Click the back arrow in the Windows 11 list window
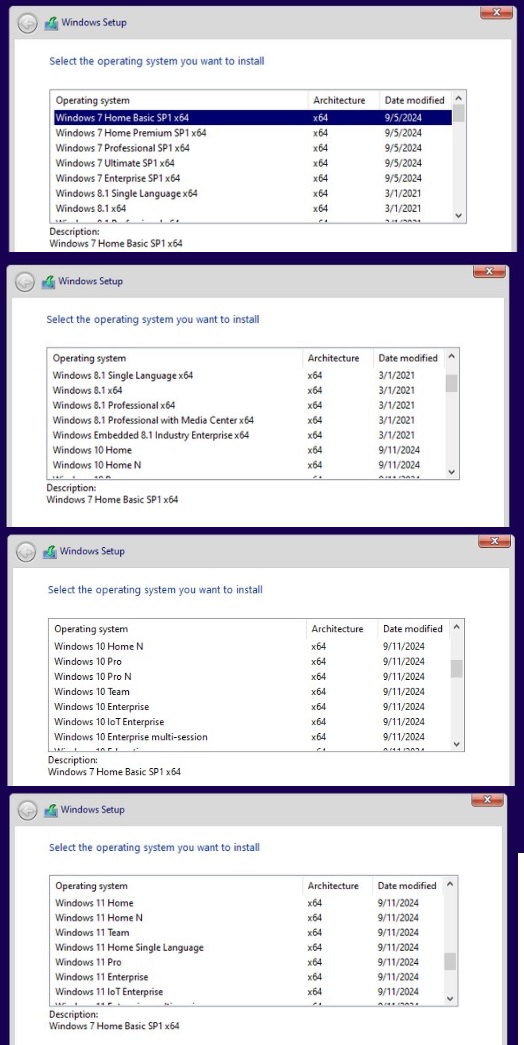 click(x=27, y=810)
